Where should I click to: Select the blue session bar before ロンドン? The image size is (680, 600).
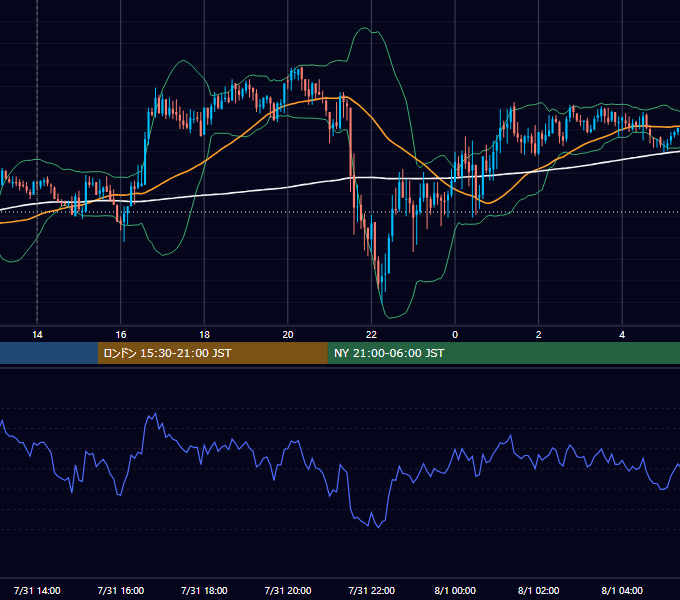point(49,353)
